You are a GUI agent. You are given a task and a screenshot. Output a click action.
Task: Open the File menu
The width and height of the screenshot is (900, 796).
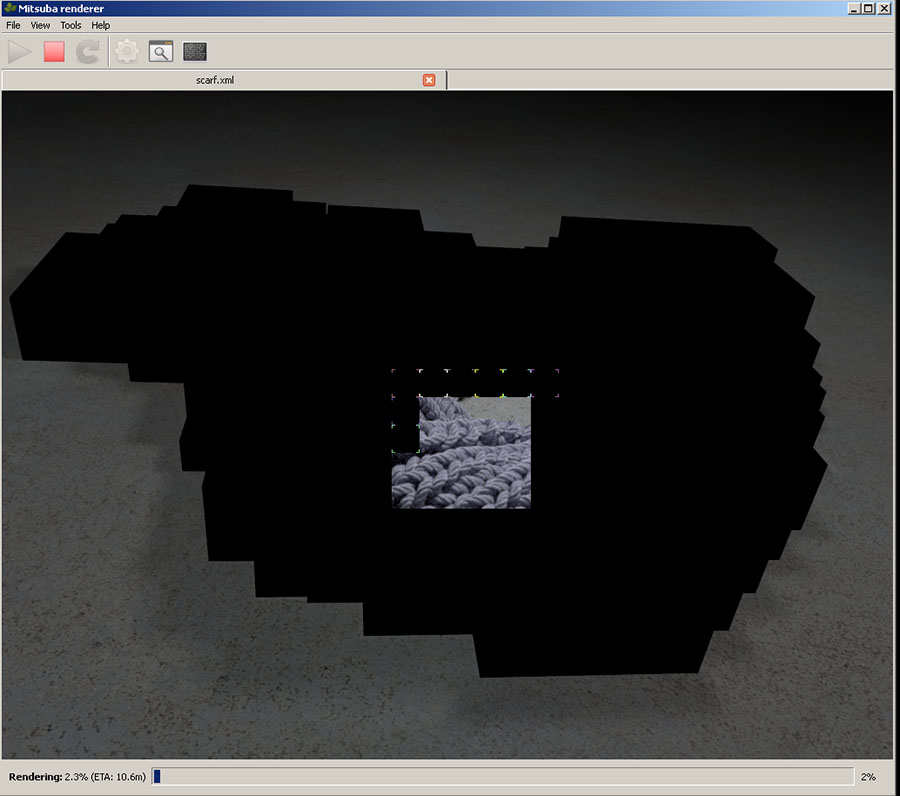point(13,25)
